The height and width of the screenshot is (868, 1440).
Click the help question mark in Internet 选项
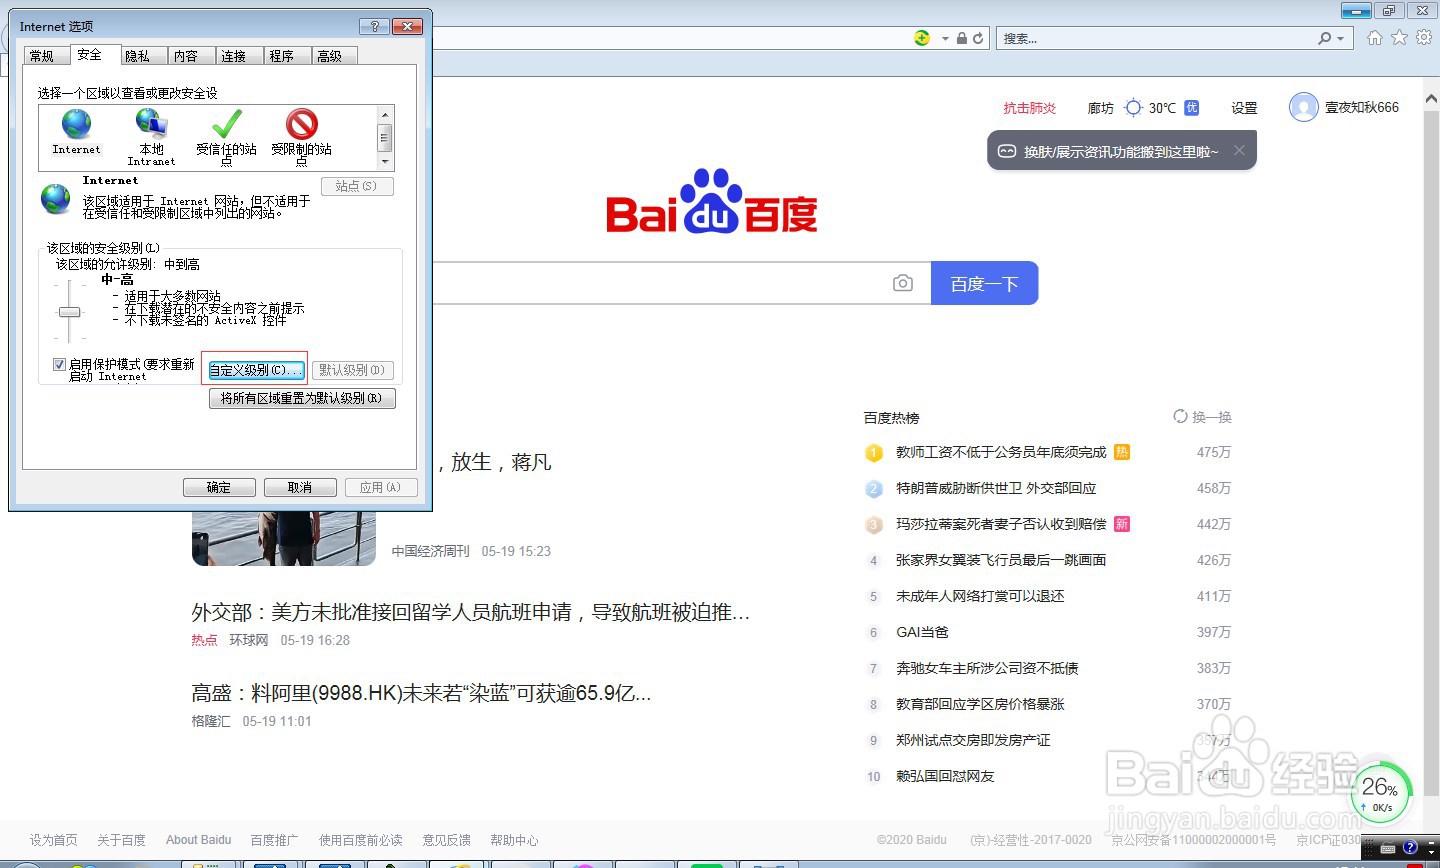tap(375, 26)
